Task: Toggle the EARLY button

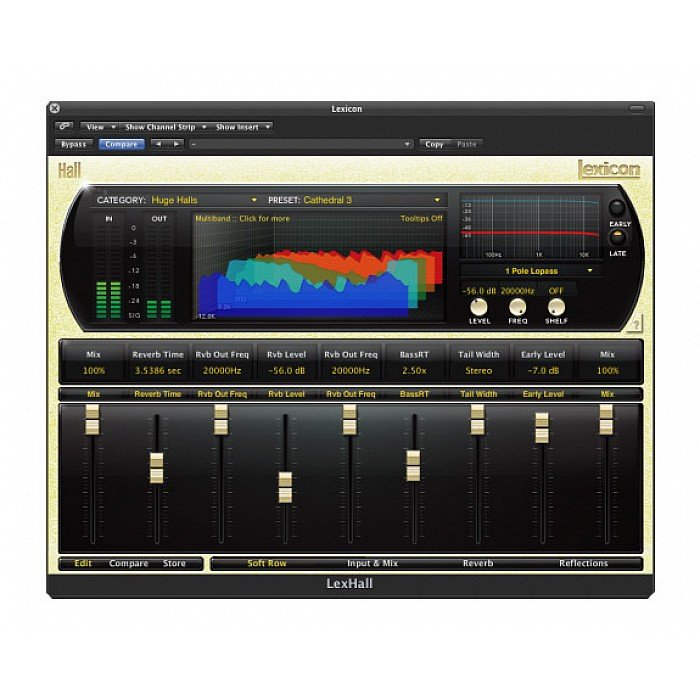Action: point(617,210)
